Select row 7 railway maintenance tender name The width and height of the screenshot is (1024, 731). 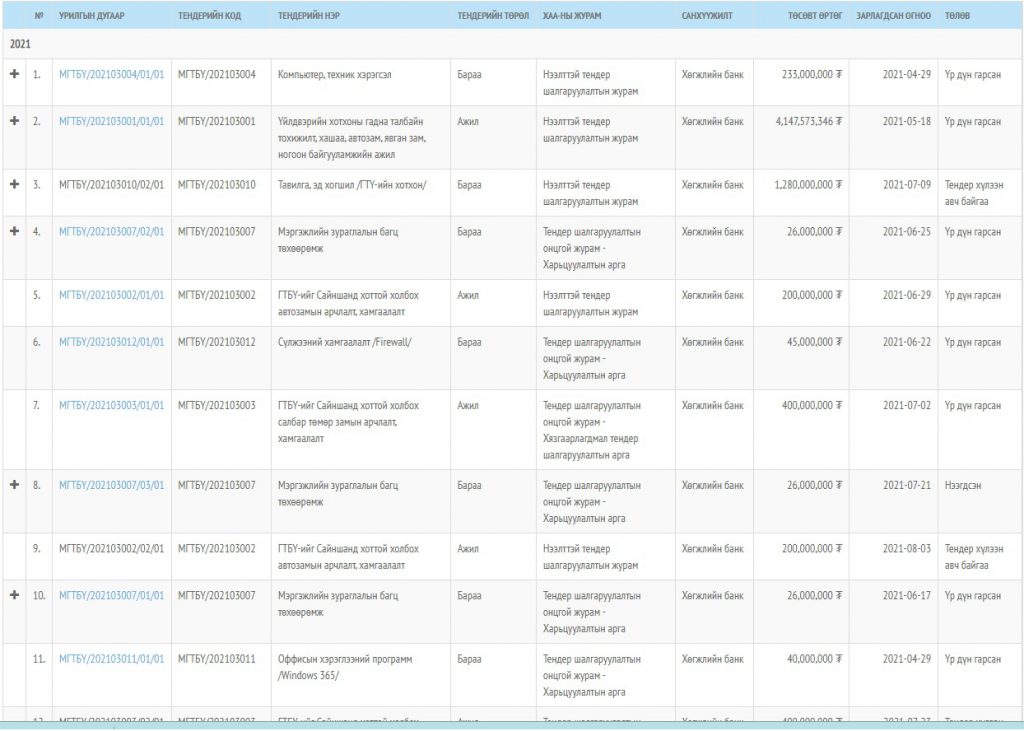(x=349, y=422)
